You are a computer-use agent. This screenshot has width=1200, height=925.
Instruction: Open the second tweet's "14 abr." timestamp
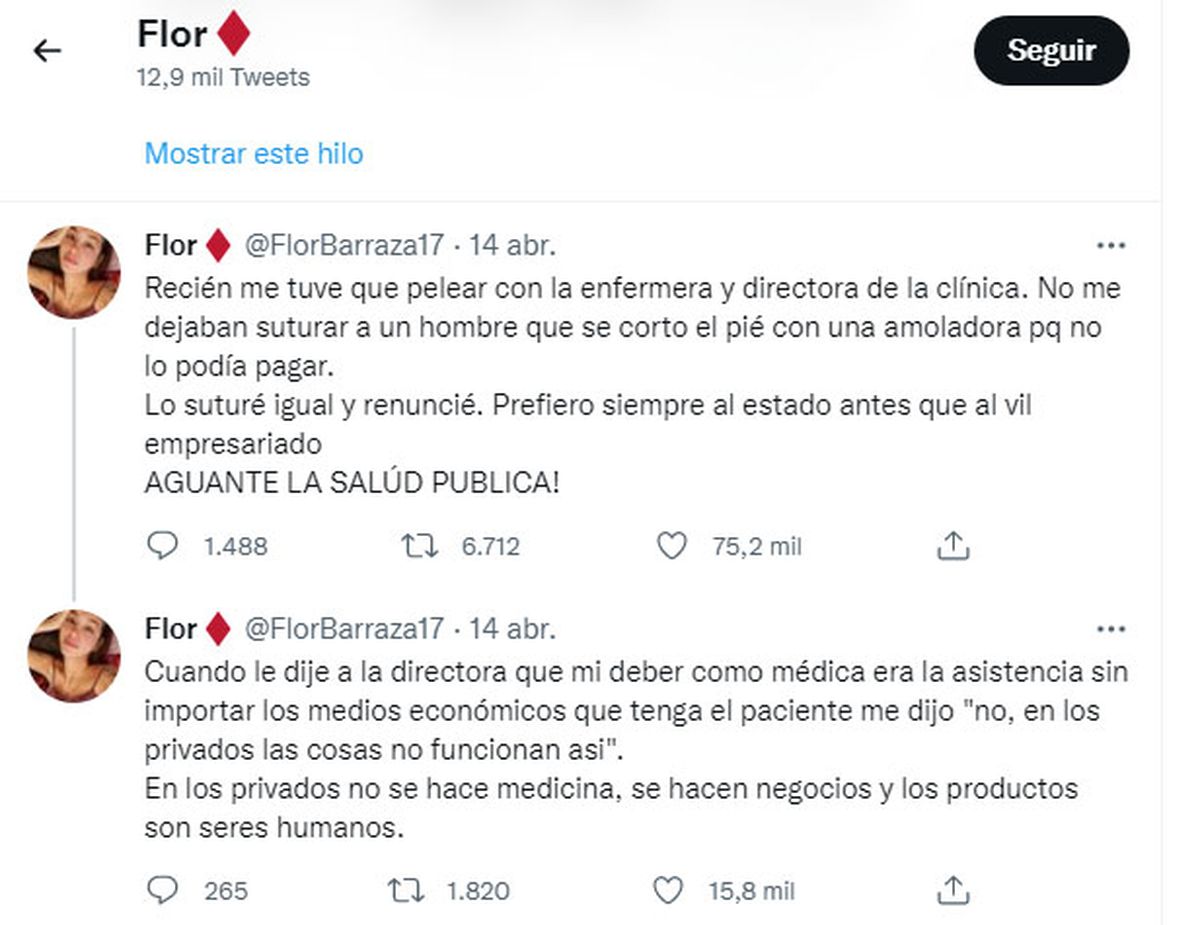click(x=512, y=629)
